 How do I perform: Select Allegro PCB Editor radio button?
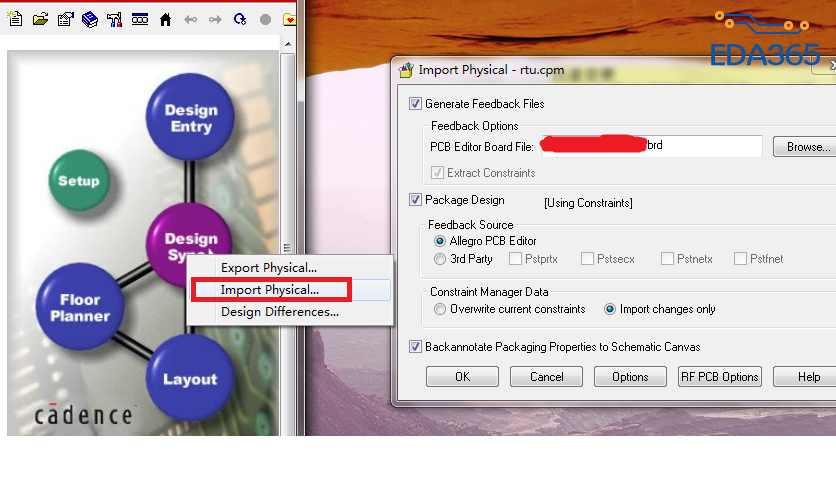point(440,241)
